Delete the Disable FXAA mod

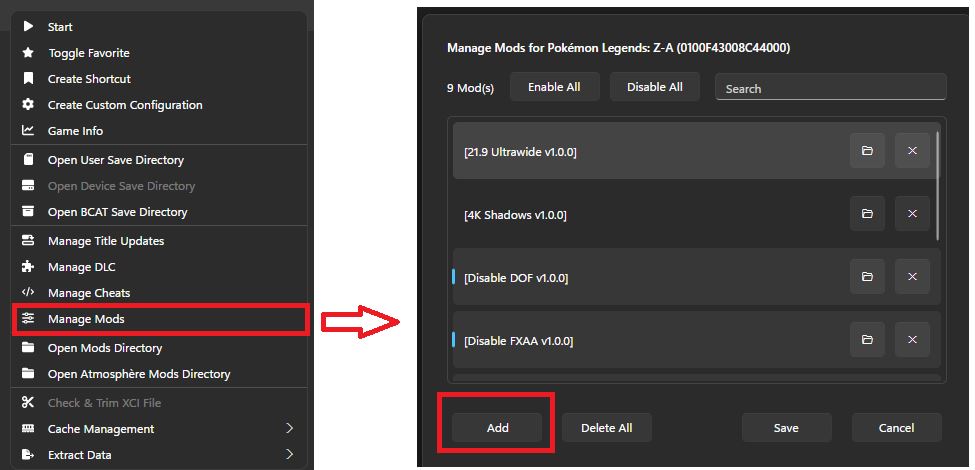click(x=912, y=339)
